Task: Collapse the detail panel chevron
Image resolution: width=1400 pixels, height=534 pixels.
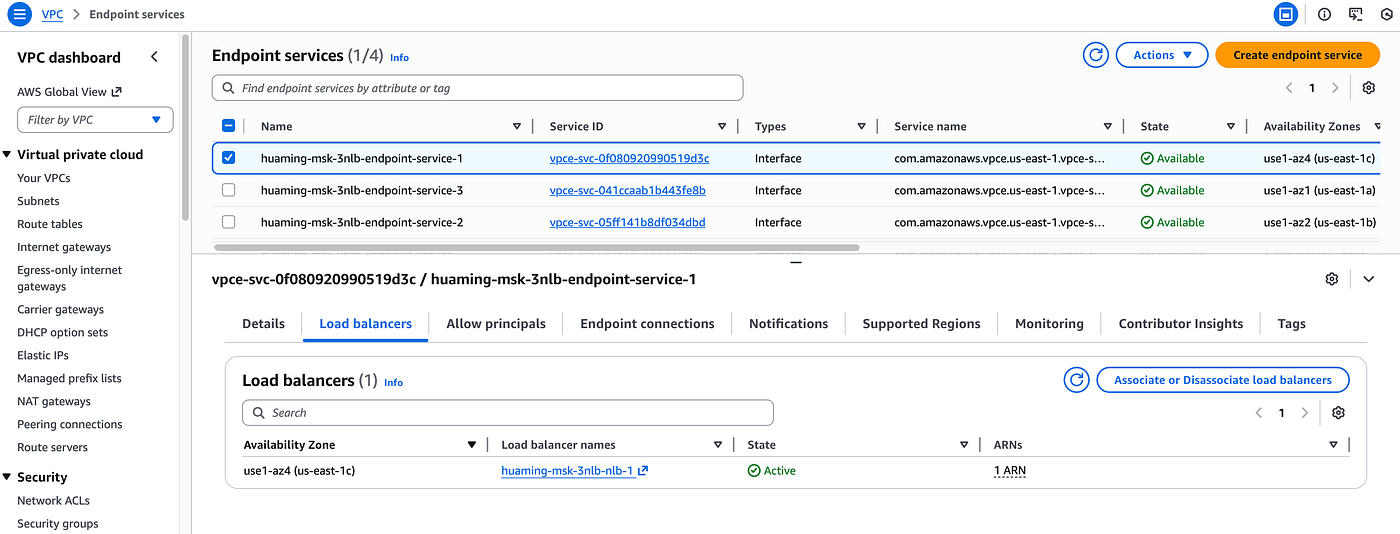Action: tap(1369, 279)
